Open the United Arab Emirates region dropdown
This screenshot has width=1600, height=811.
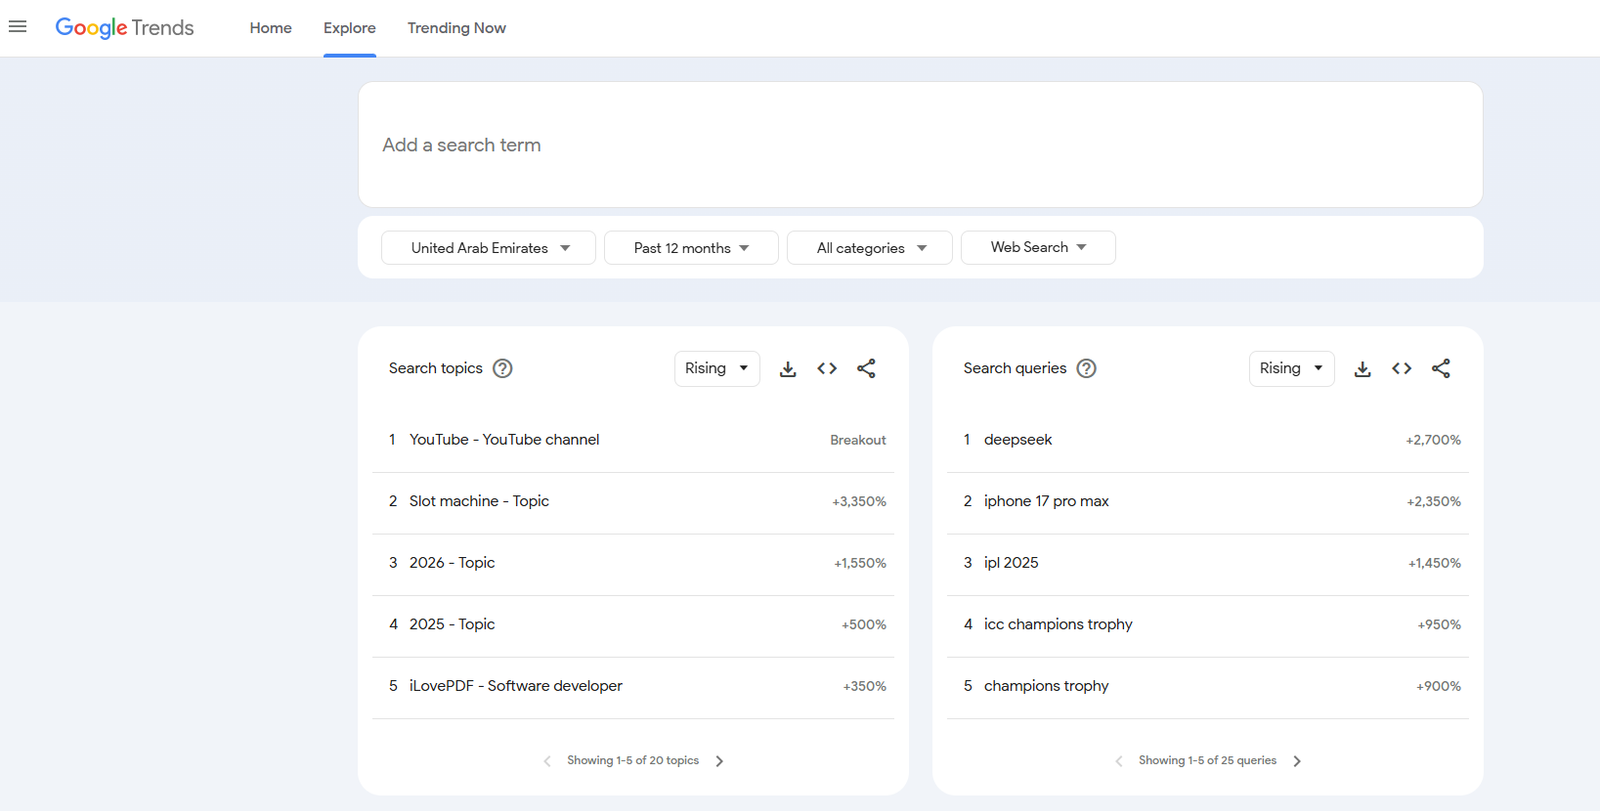coord(488,248)
